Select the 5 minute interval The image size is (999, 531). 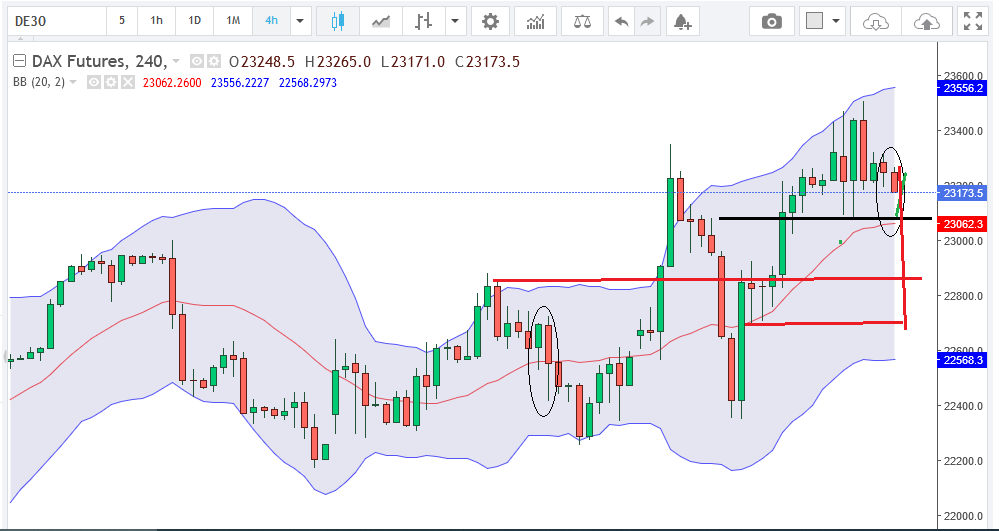click(121, 20)
